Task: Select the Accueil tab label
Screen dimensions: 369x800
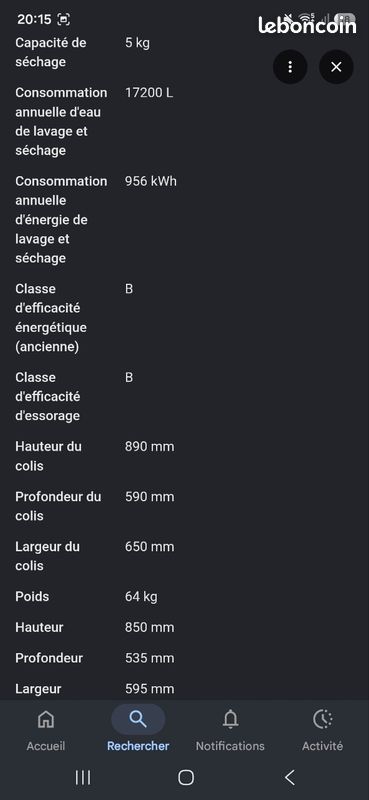Action: pyautogui.click(x=46, y=746)
